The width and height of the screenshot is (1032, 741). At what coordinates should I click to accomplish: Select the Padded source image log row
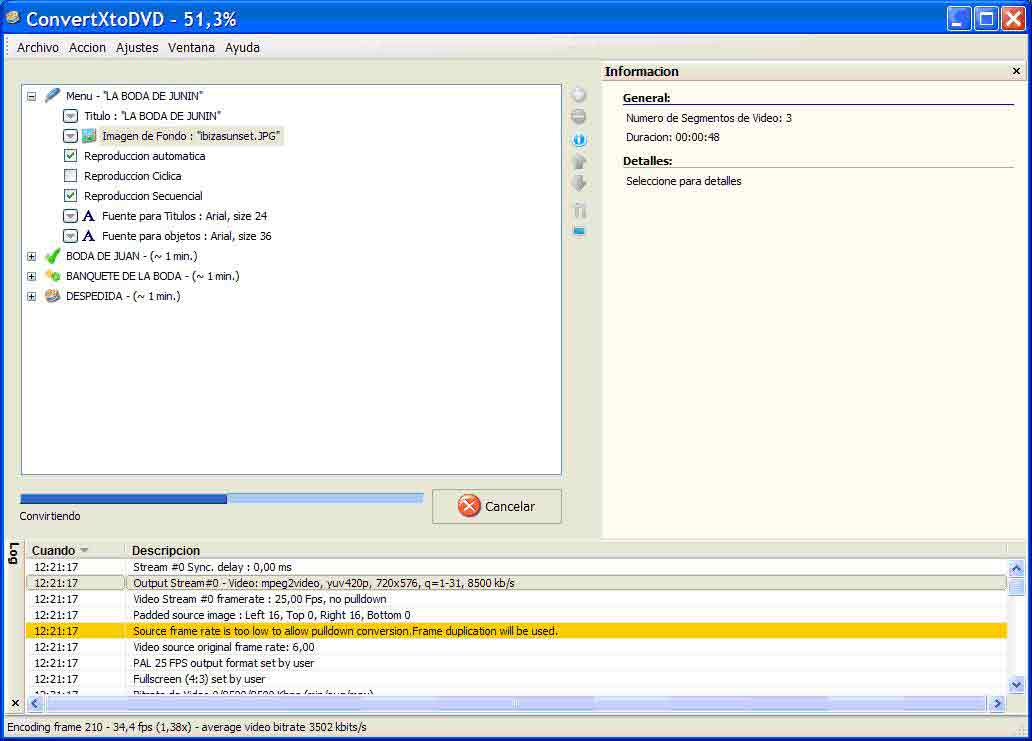coord(516,615)
